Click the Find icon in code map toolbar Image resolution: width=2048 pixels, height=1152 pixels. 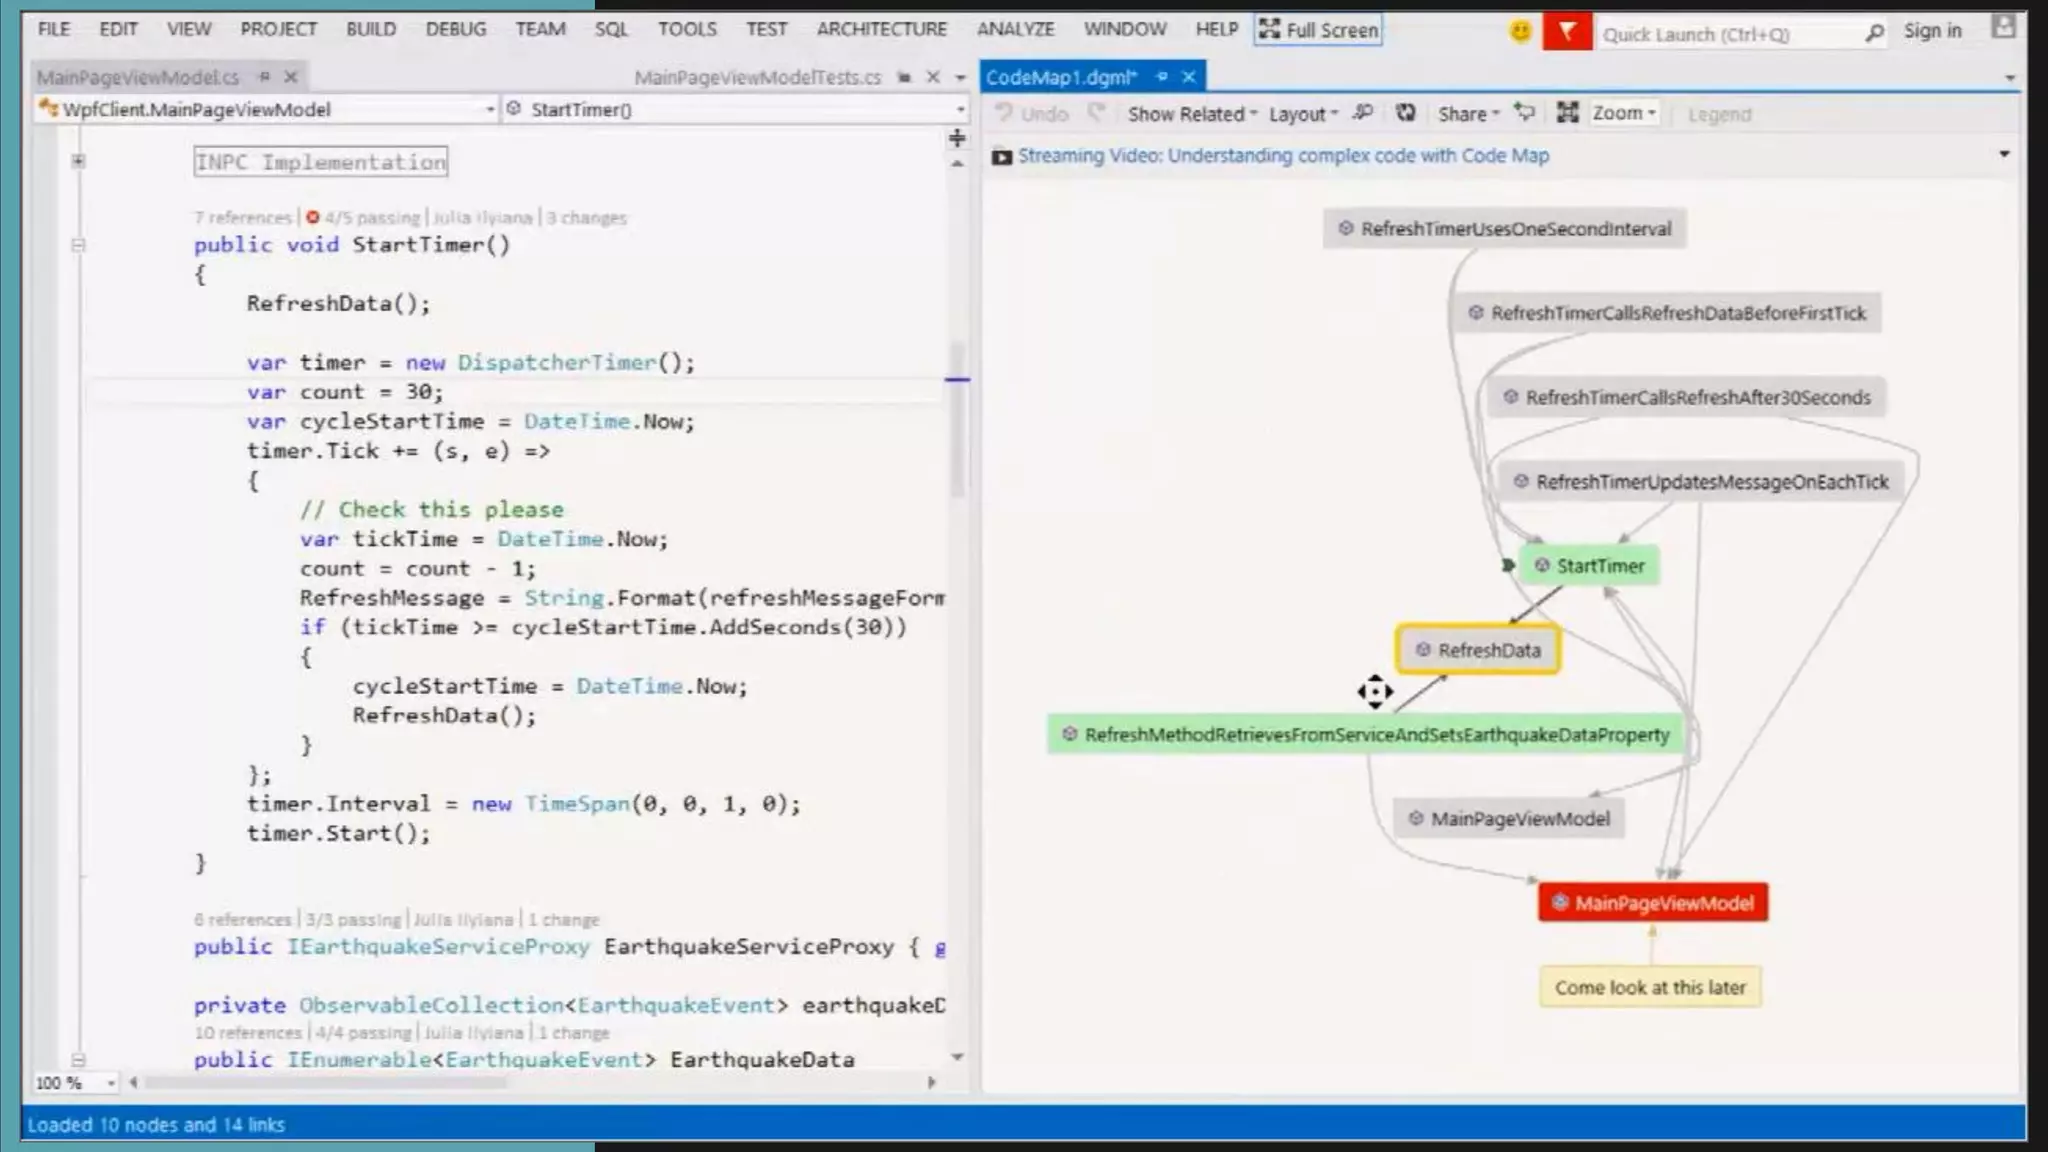[1362, 114]
